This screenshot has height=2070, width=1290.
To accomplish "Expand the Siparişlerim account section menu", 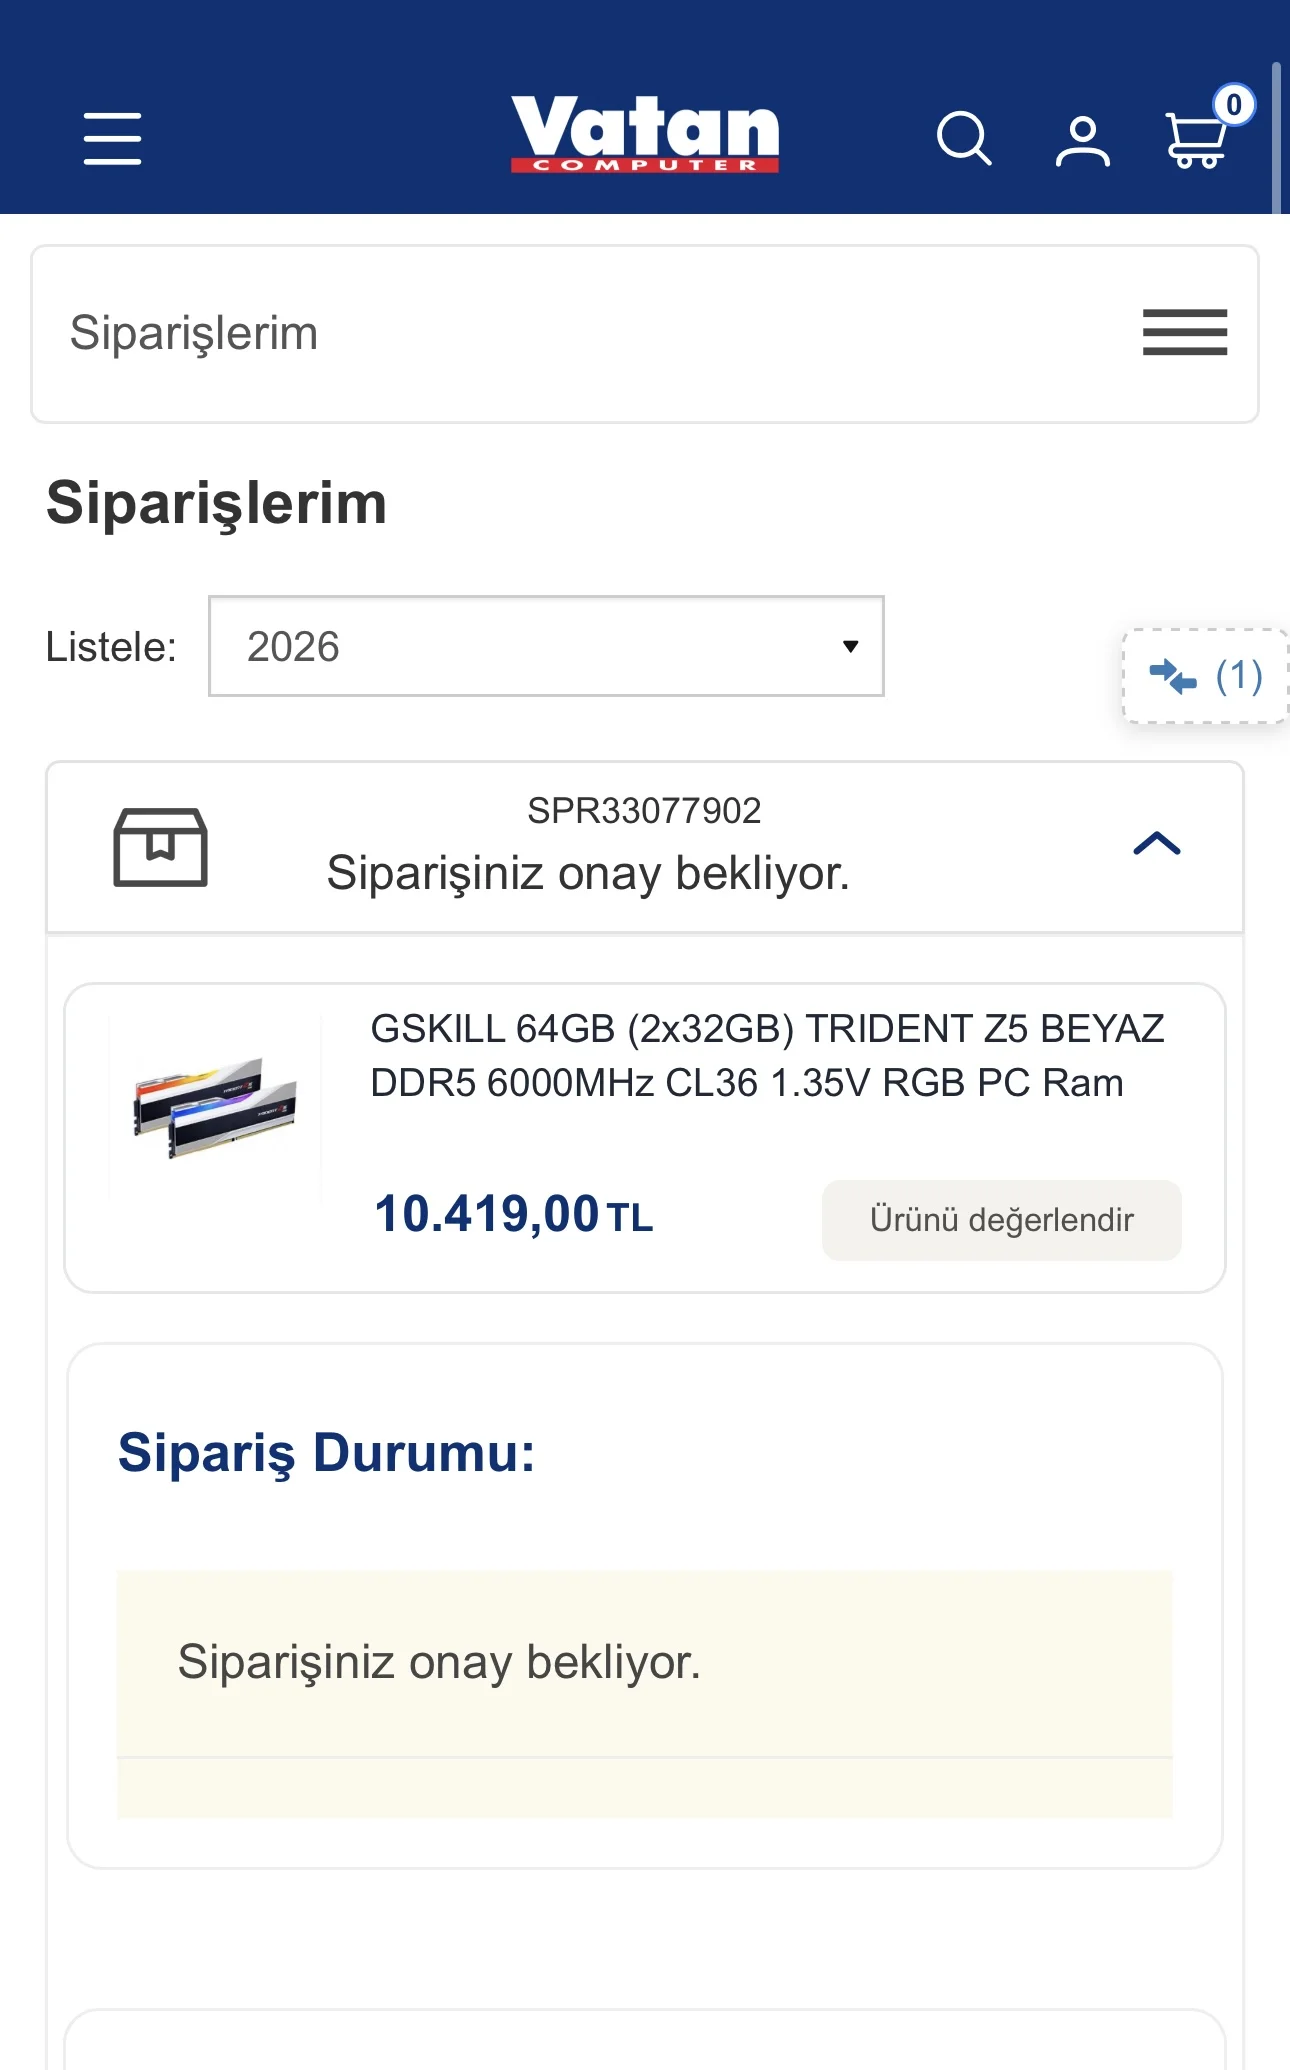I will pos(1185,332).
